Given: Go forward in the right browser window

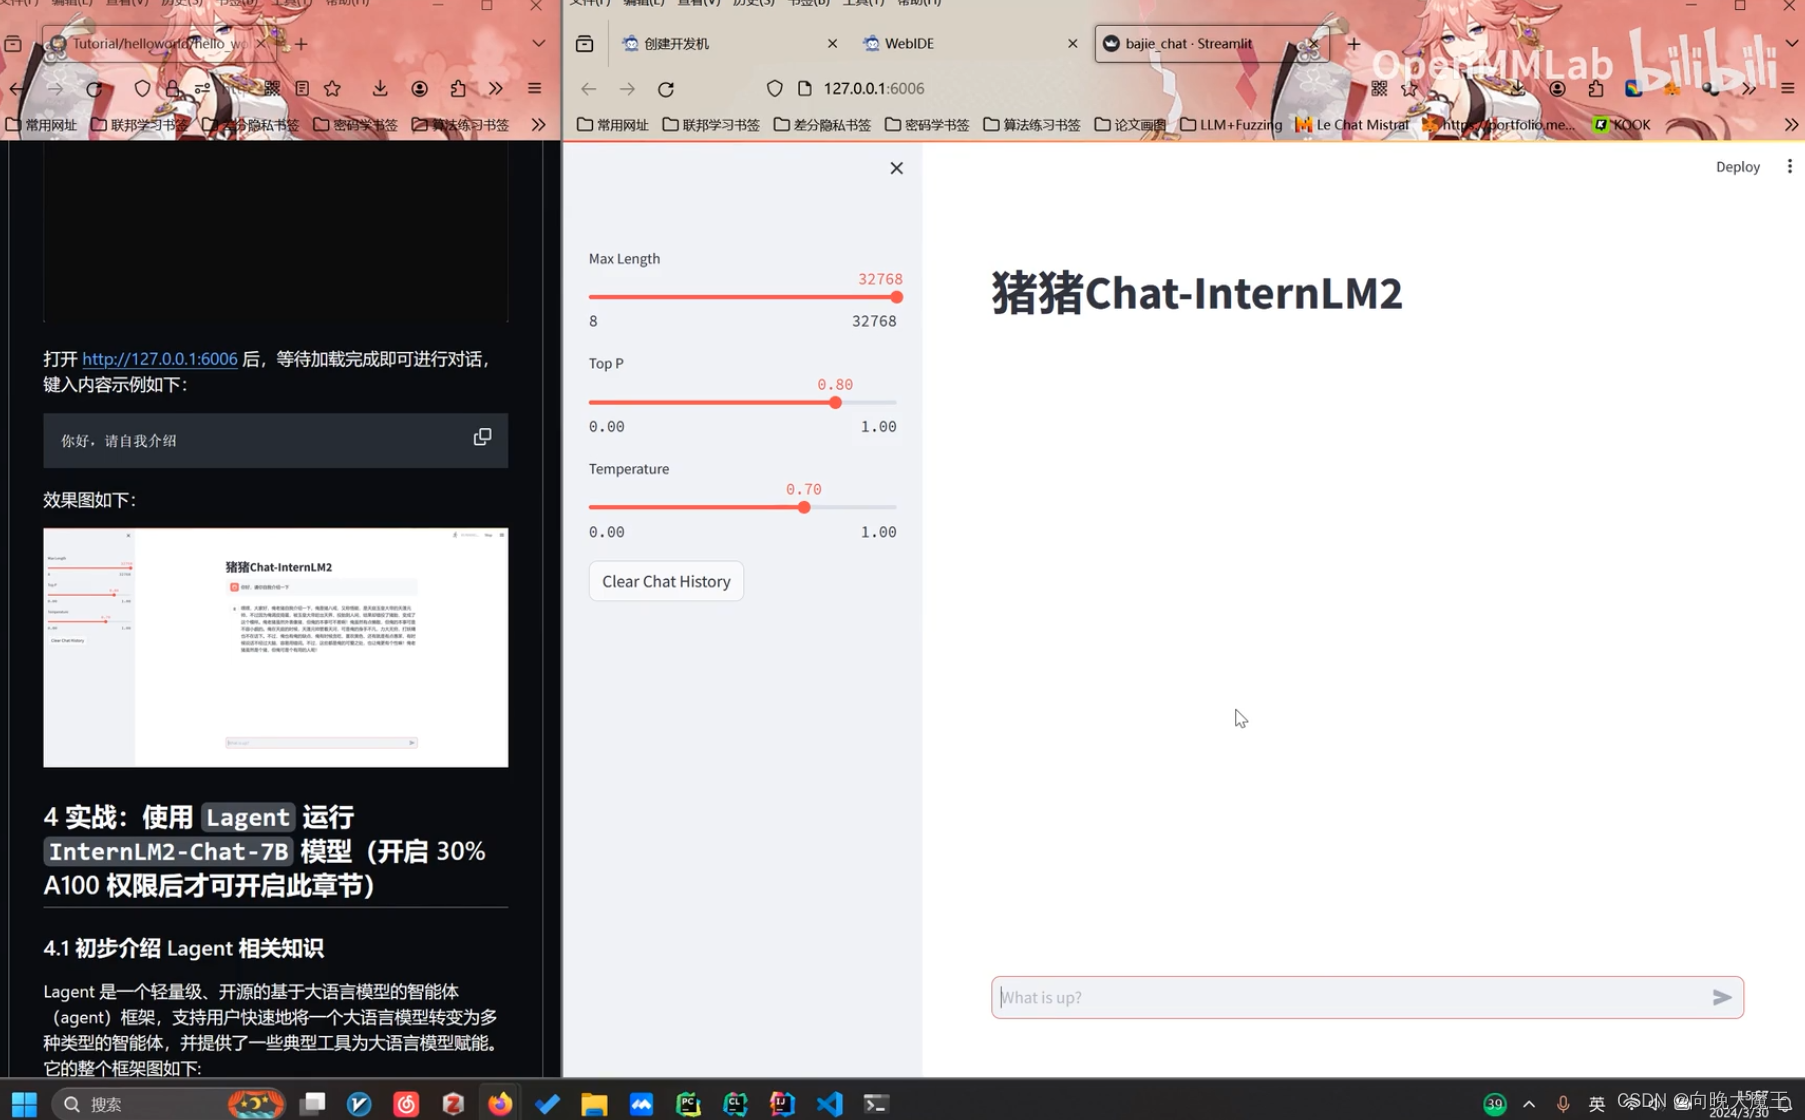Looking at the screenshot, I should click(x=627, y=89).
